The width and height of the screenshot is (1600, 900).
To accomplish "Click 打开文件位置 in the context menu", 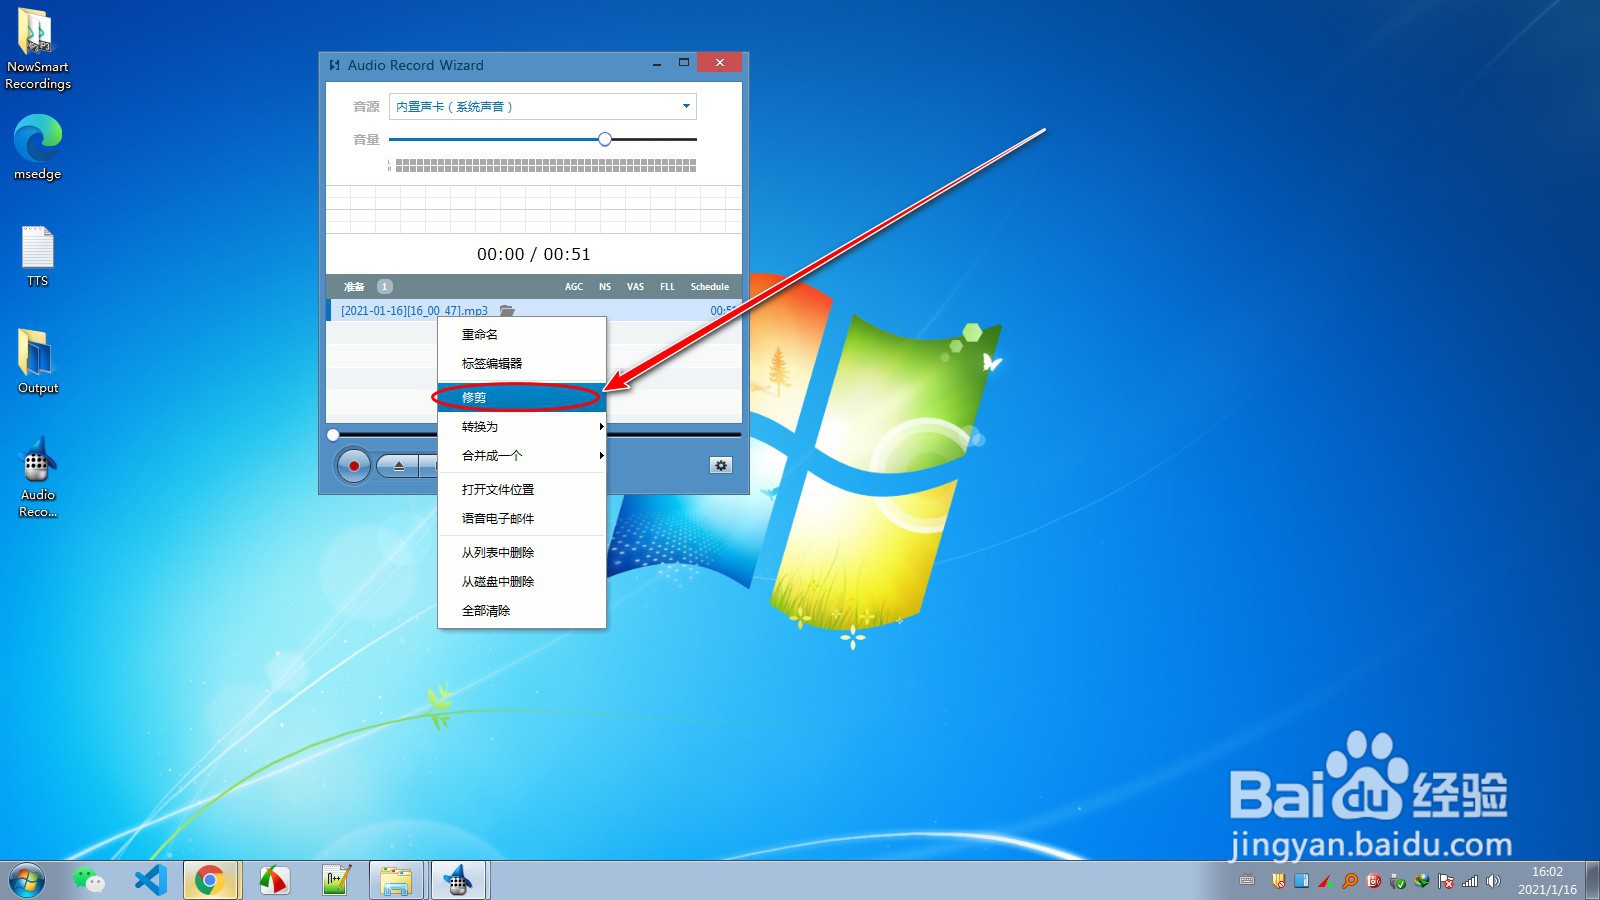I will click(x=522, y=489).
